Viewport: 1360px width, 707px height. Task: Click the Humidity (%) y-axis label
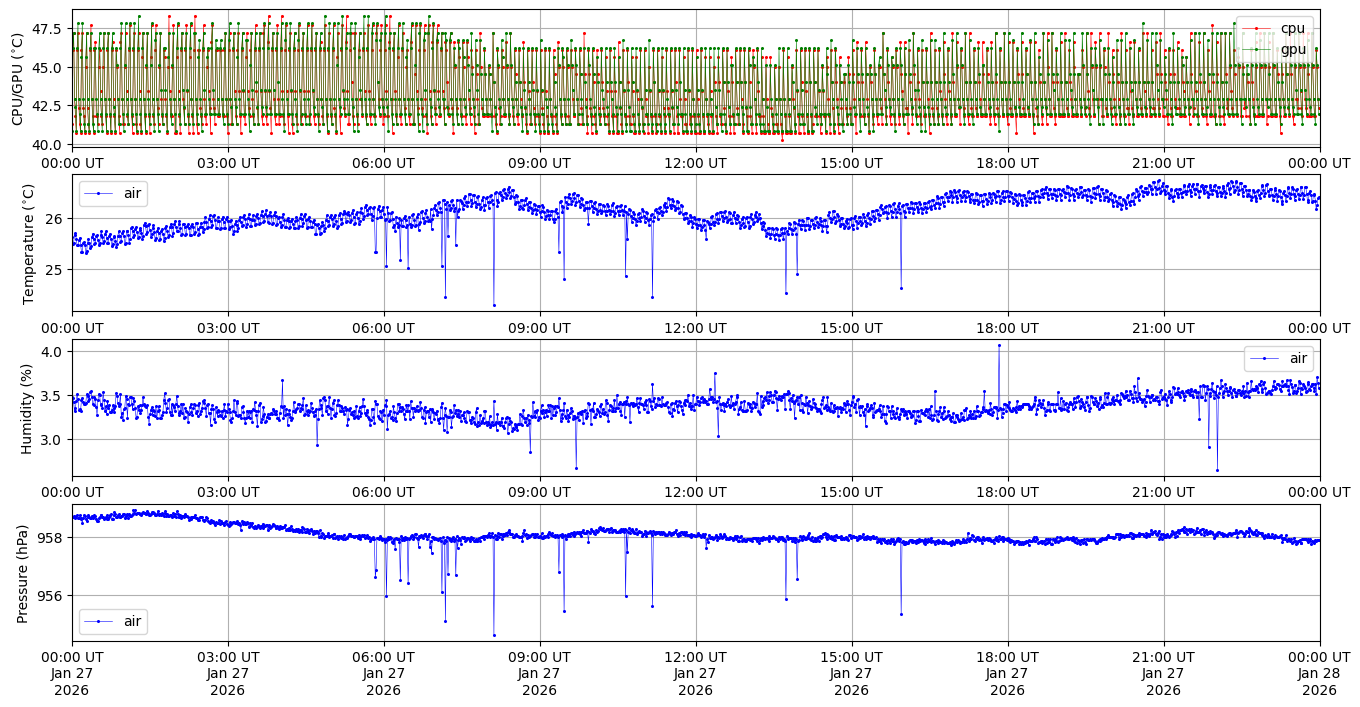(28, 408)
